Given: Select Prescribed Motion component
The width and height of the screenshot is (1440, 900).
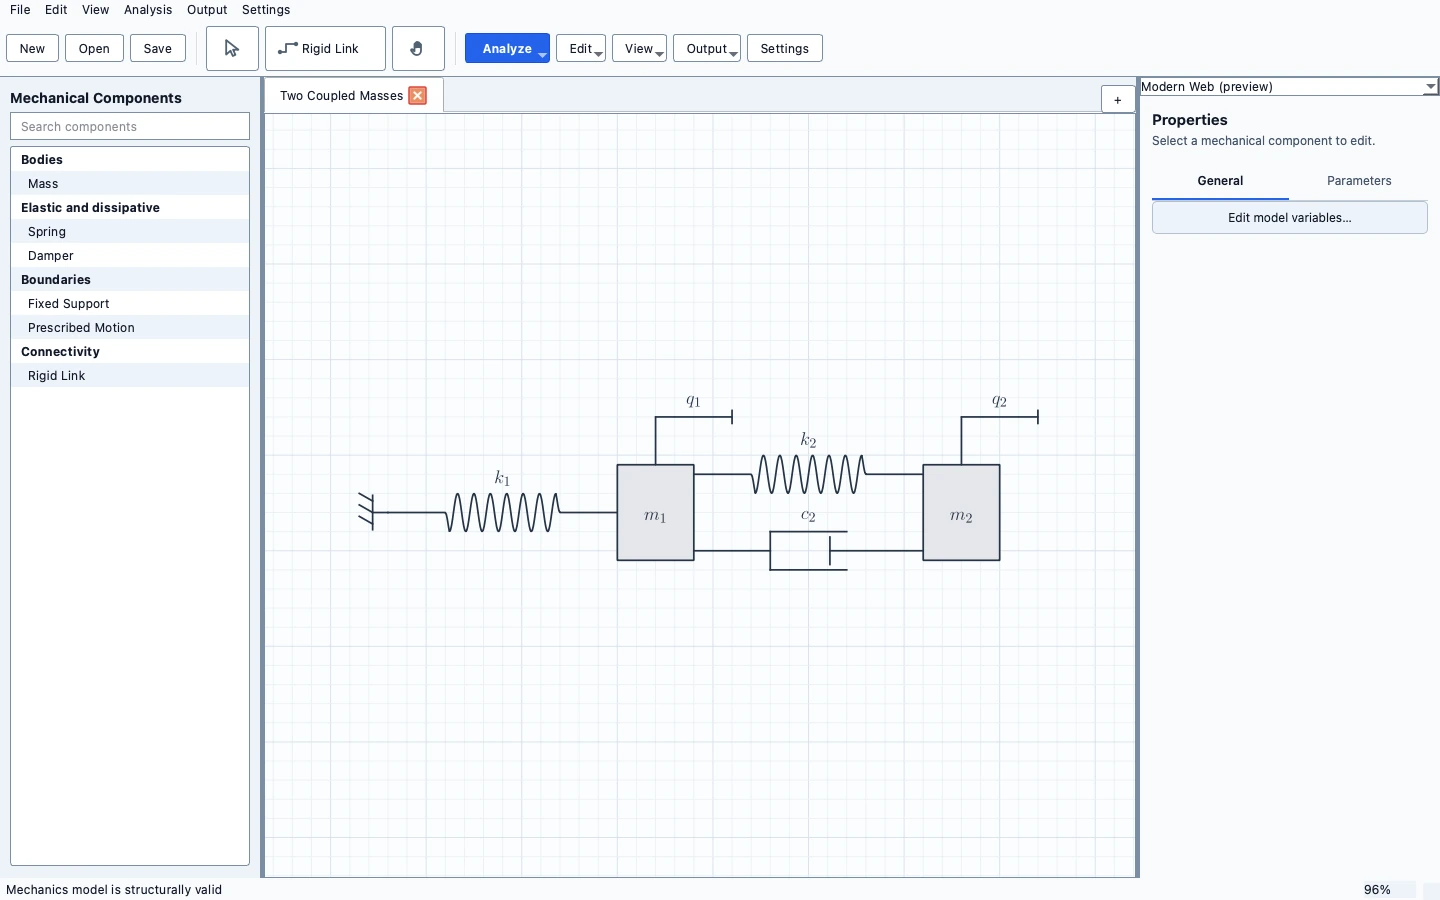Looking at the screenshot, I should [130, 328].
